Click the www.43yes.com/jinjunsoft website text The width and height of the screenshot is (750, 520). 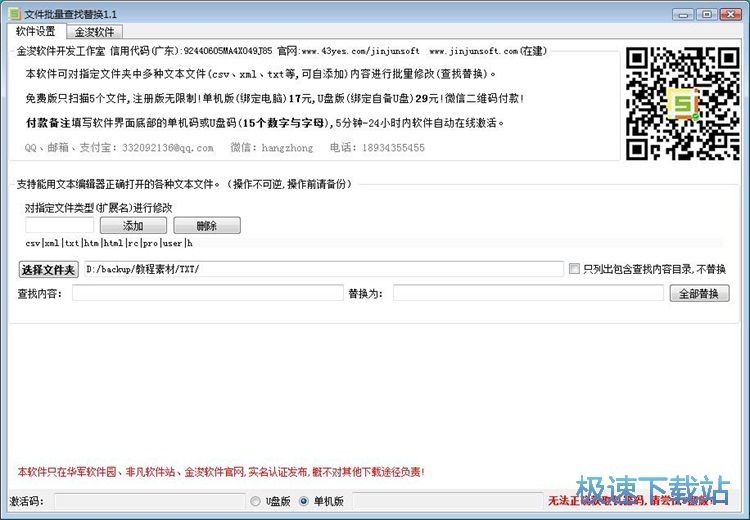point(361,51)
